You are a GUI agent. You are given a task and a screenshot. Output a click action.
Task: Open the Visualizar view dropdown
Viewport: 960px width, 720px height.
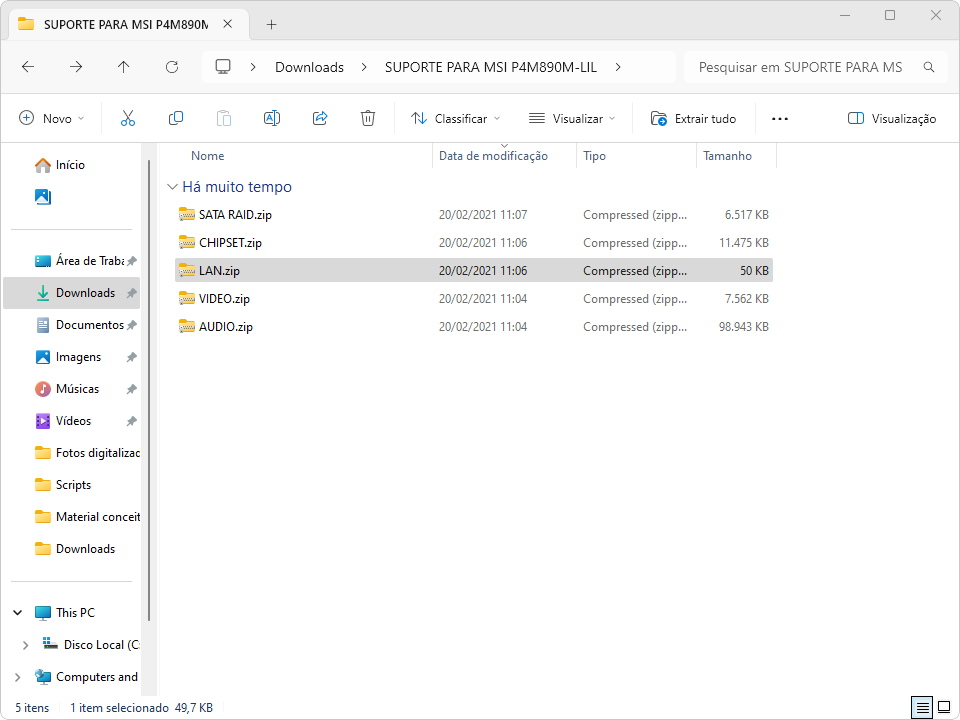572,118
